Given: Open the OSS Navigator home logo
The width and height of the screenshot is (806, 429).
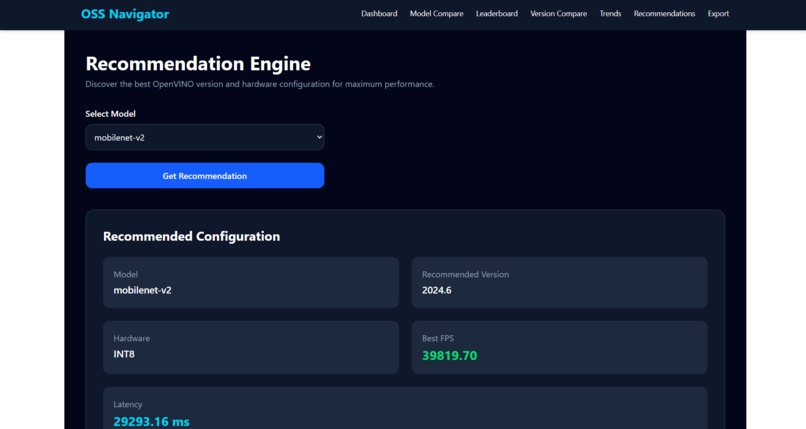Looking at the screenshot, I should tap(125, 14).
